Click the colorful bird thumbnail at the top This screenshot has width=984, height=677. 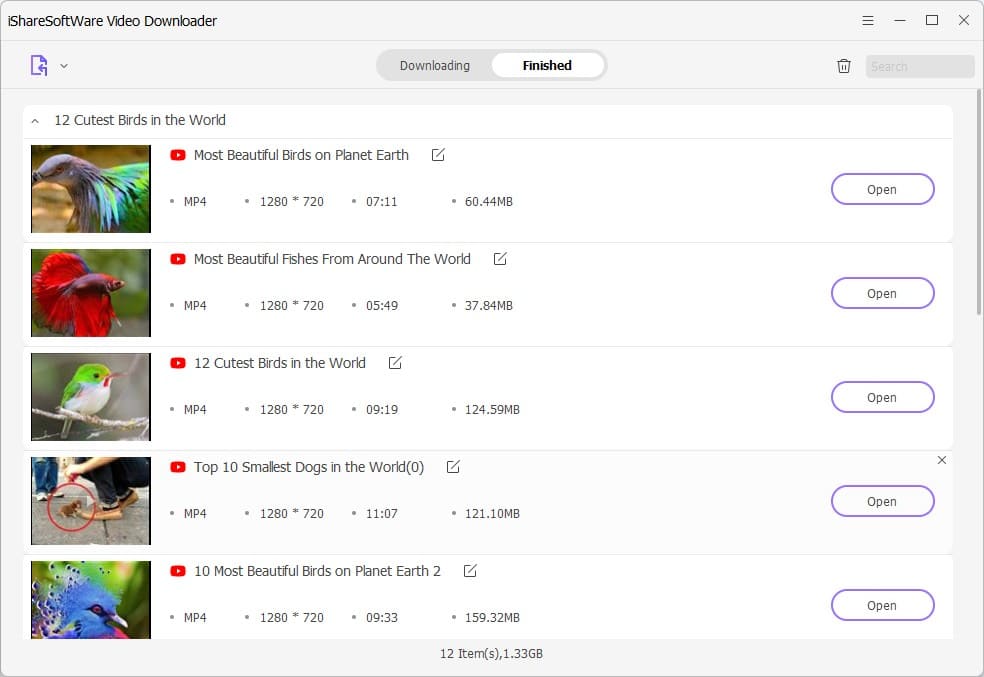[x=90, y=188]
